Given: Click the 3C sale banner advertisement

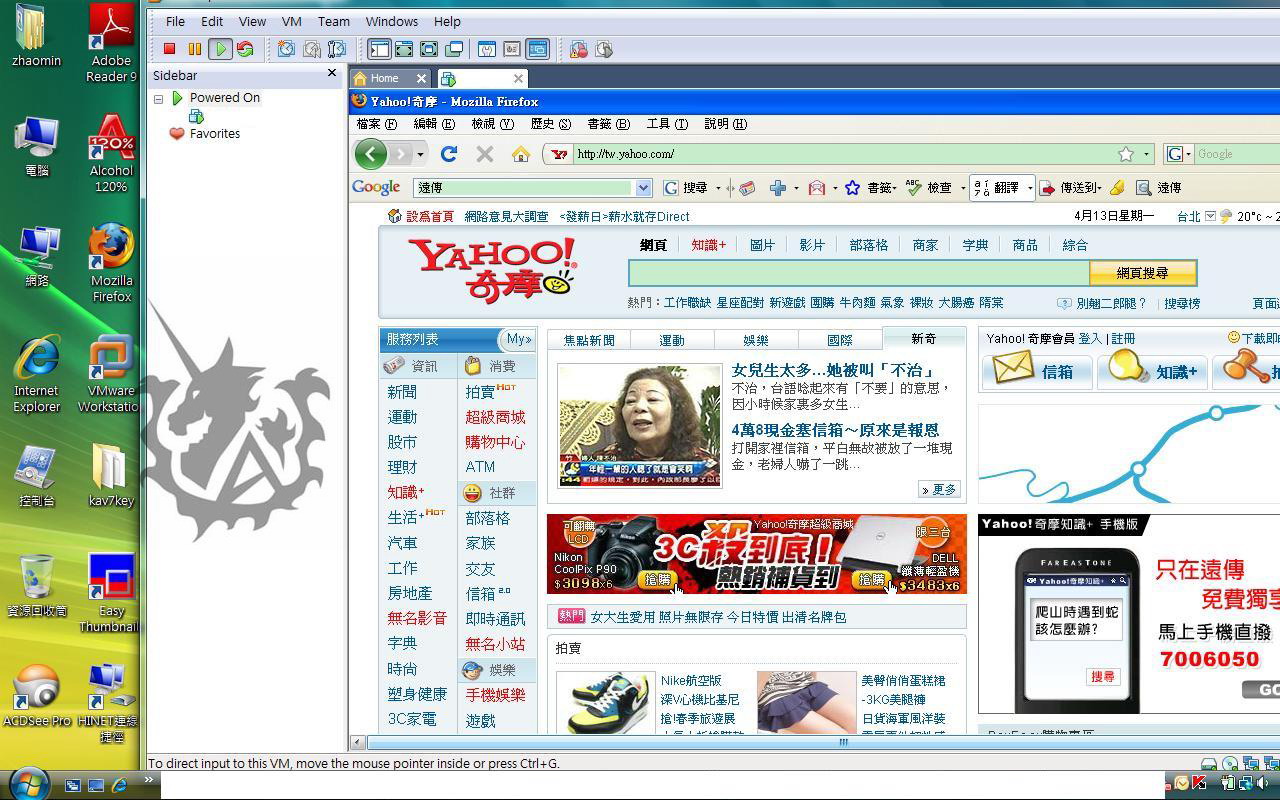Looking at the screenshot, I should tap(757, 554).
